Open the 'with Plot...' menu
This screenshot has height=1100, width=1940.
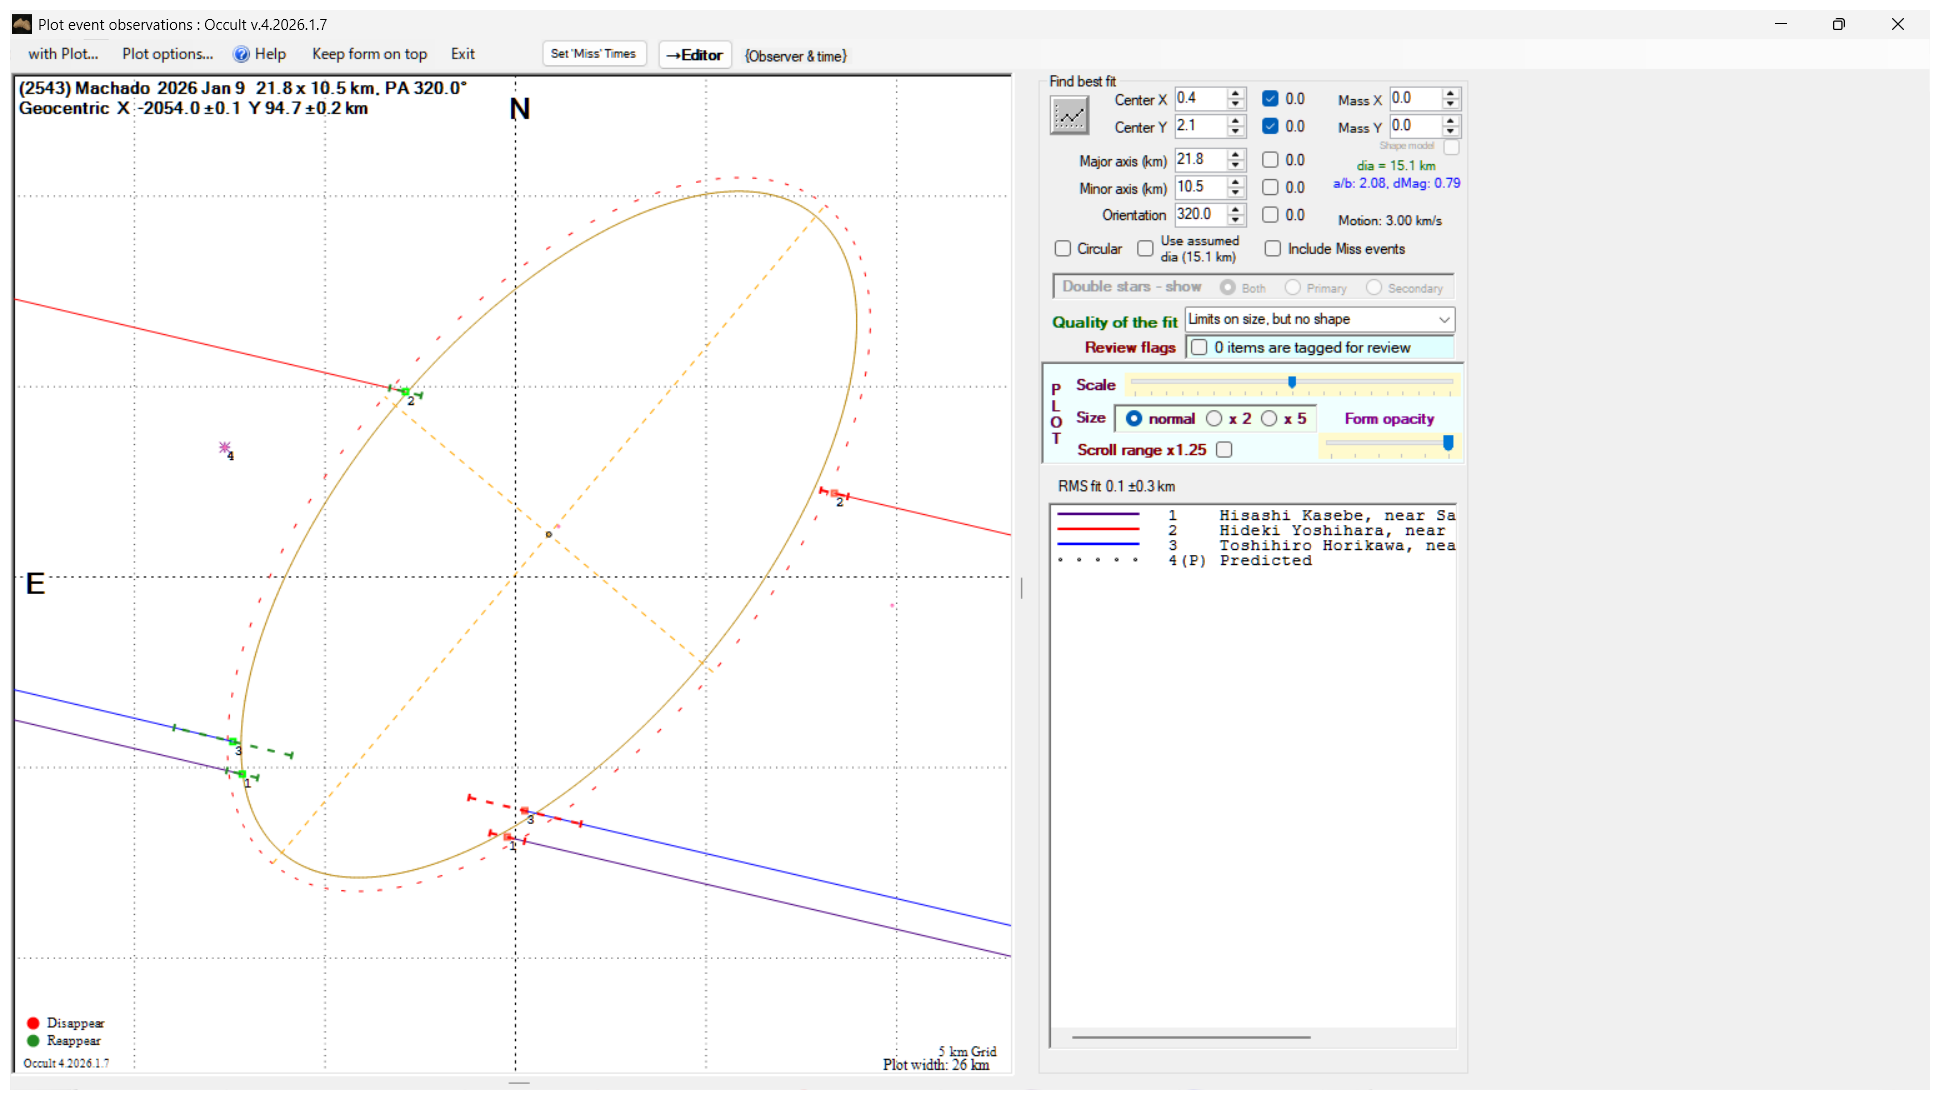[63, 54]
